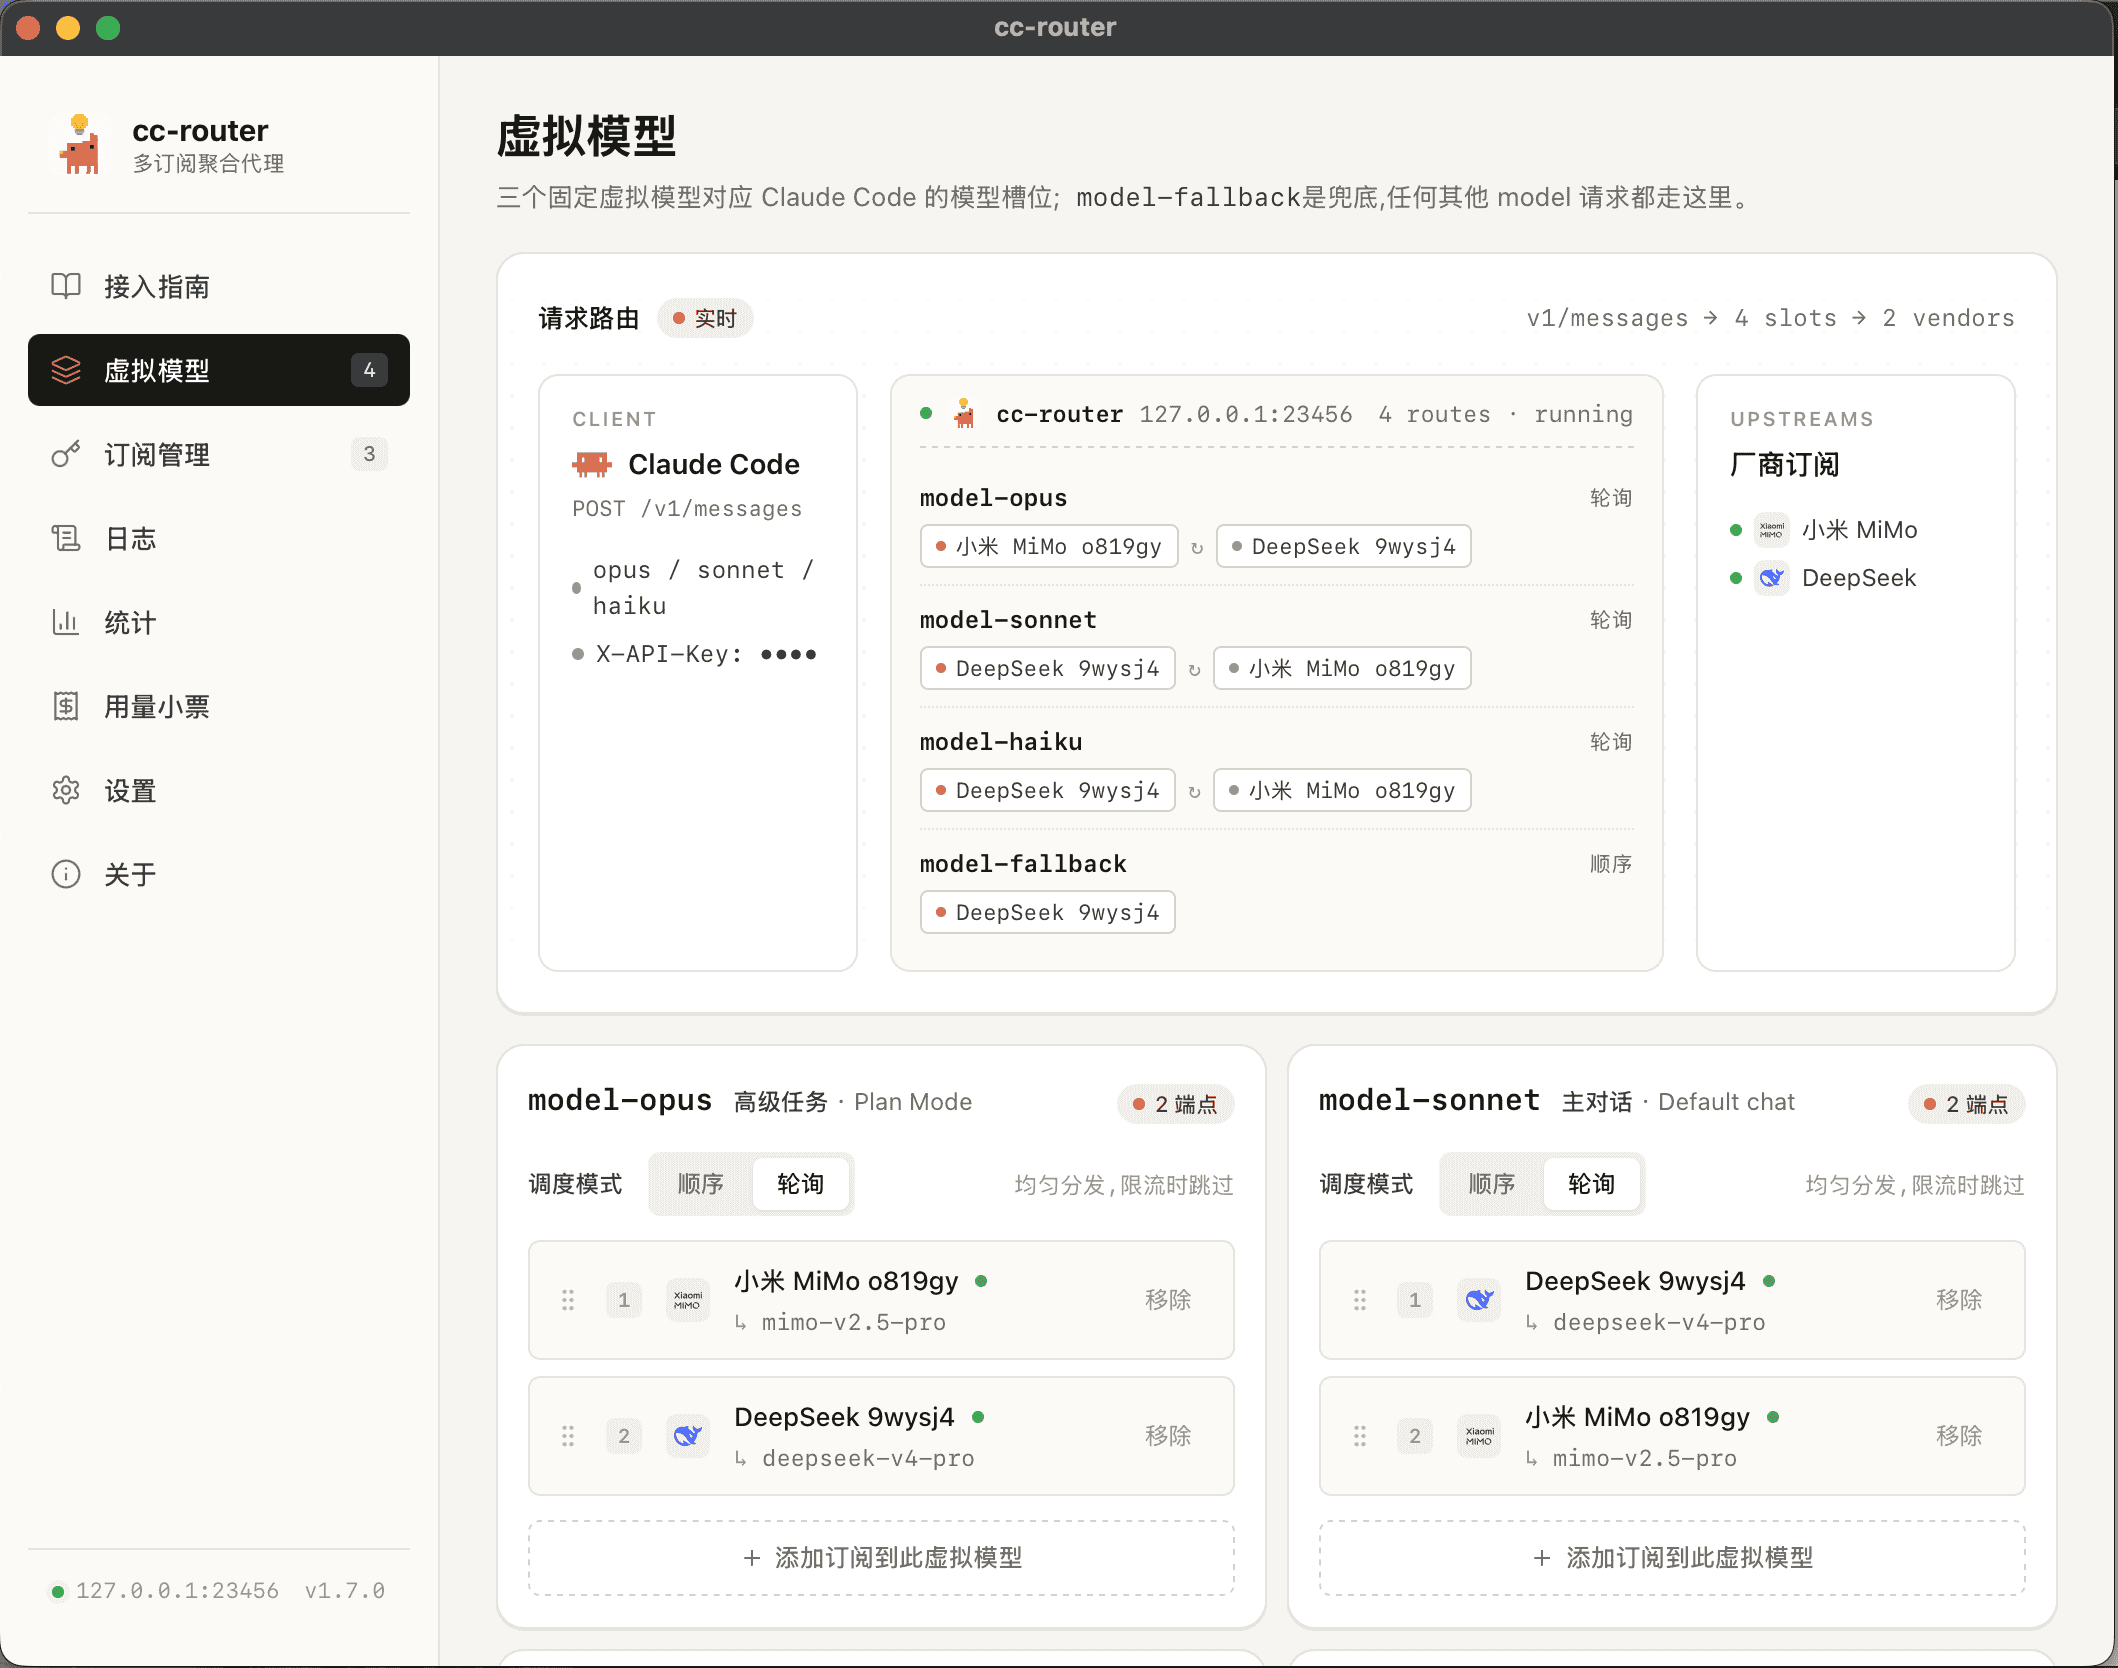Add subscription to model-opus virtual model

(x=882, y=1558)
